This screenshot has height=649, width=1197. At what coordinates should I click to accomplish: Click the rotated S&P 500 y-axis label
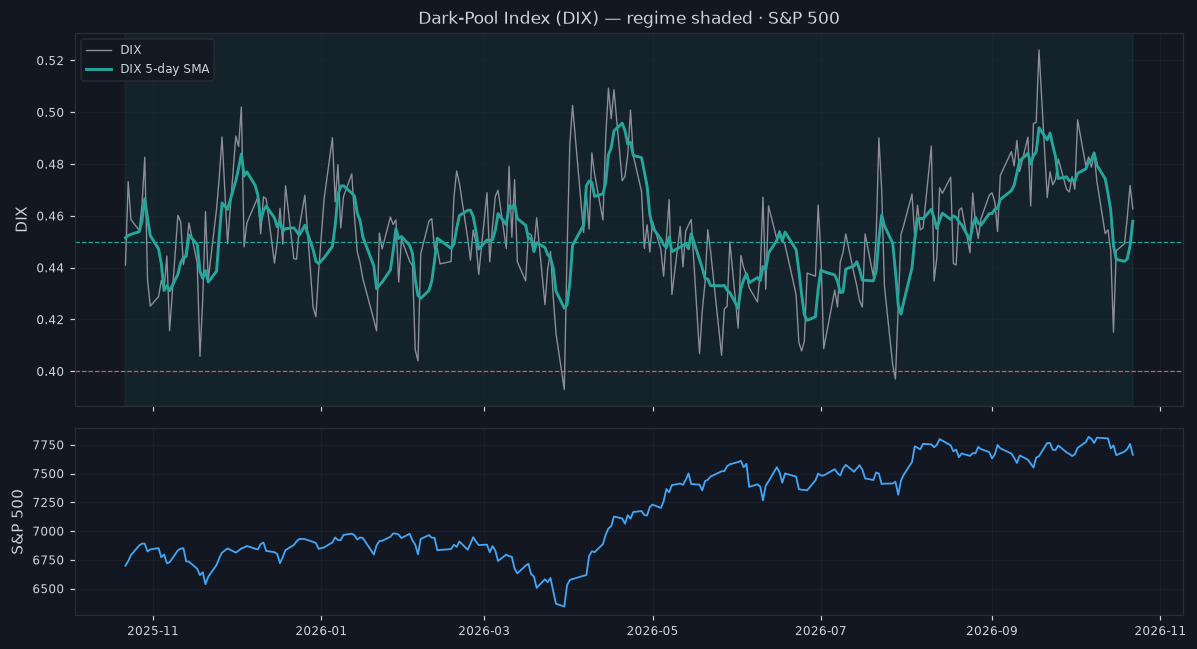[x=18, y=521]
